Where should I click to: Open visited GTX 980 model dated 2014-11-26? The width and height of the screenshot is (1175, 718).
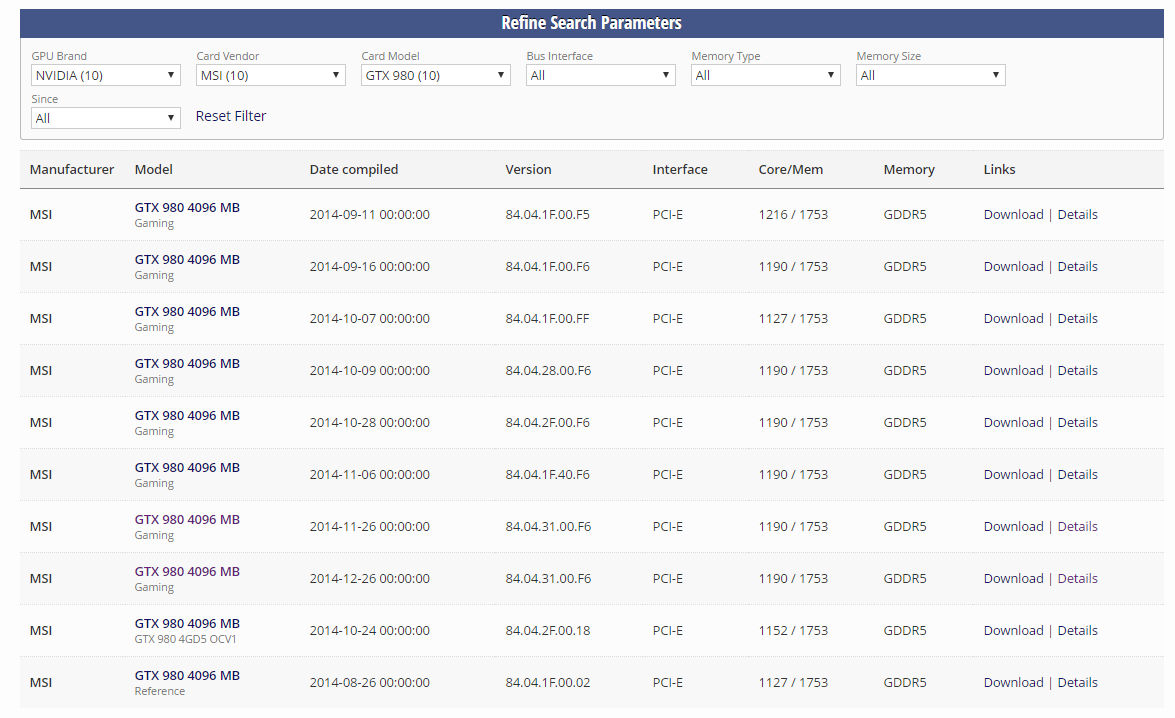(187, 519)
